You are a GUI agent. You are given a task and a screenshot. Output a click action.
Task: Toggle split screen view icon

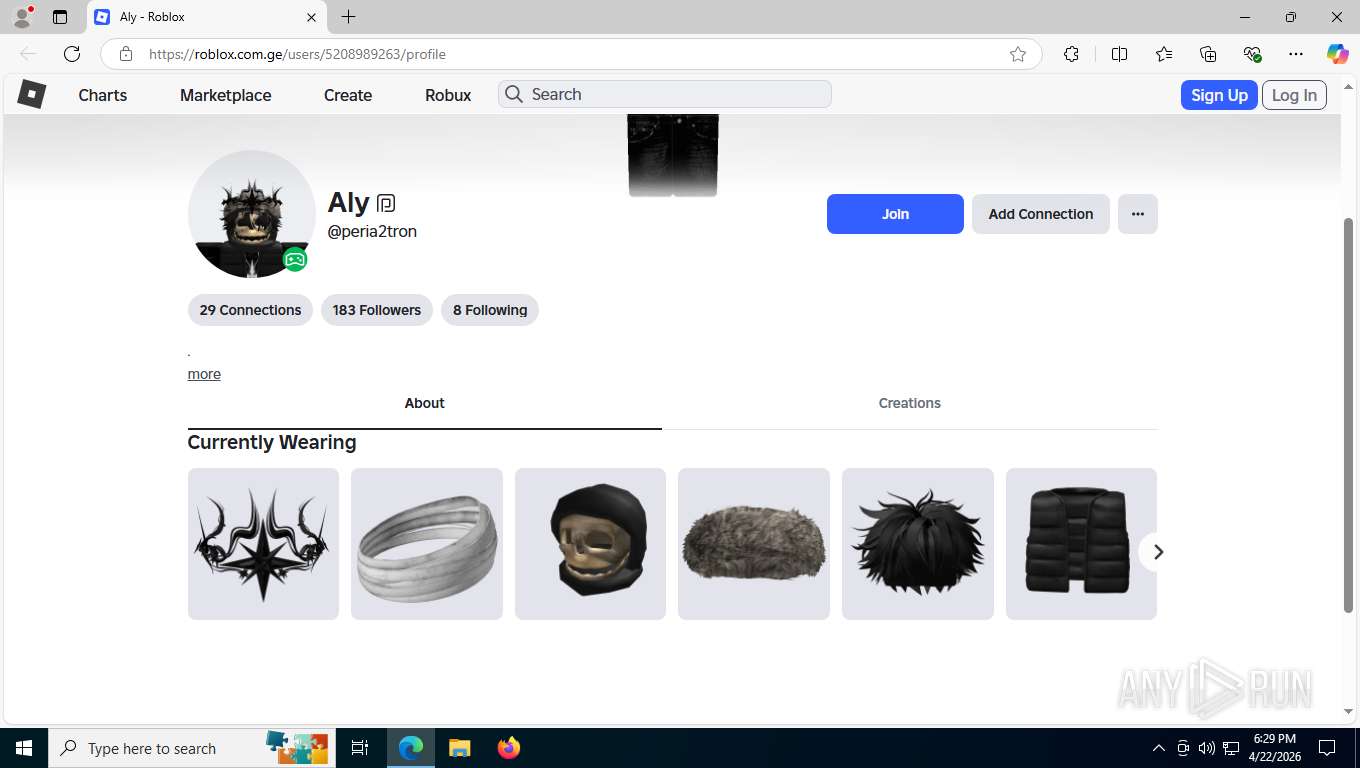click(x=1119, y=54)
